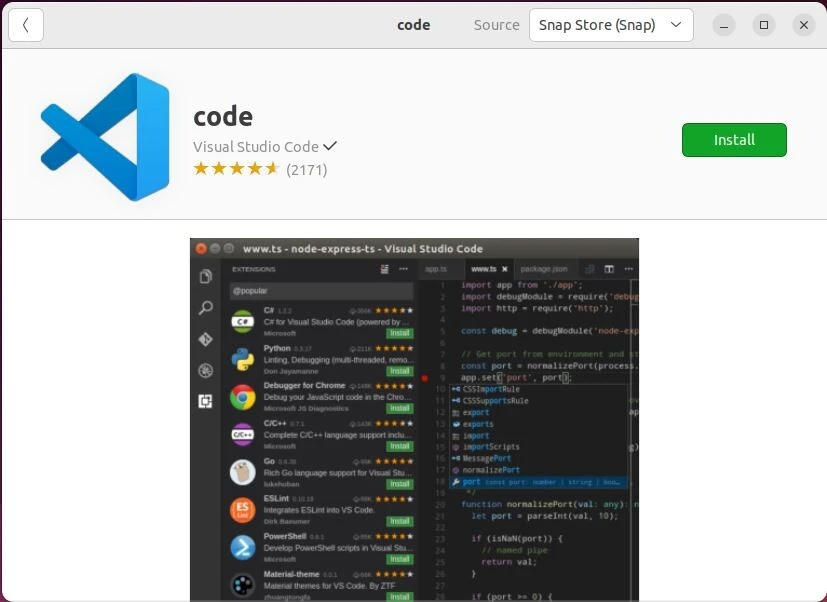Select the Extensions icon in screenshot activity bar
Viewport: 827px width, 602px height.
pyautogui.click(x=205, y=401)
